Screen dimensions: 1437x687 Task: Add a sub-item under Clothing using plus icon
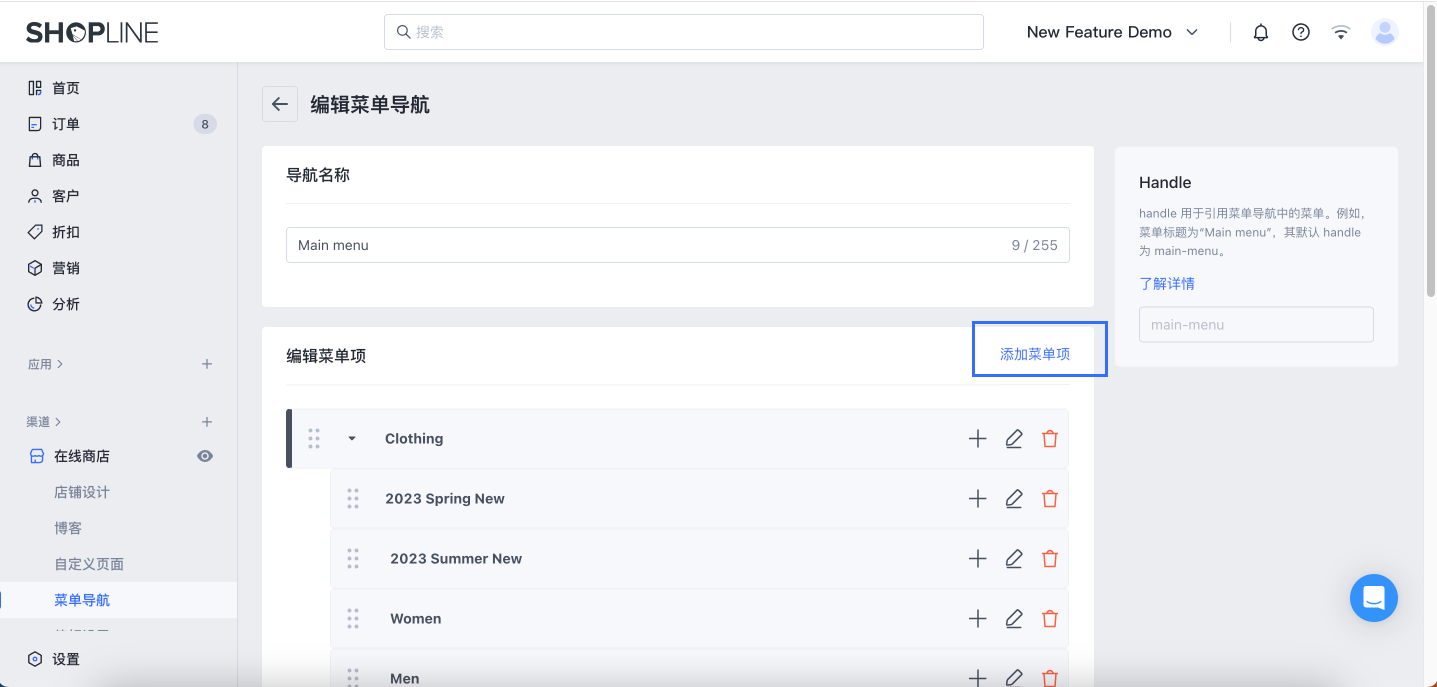click(x=977, y=438)
